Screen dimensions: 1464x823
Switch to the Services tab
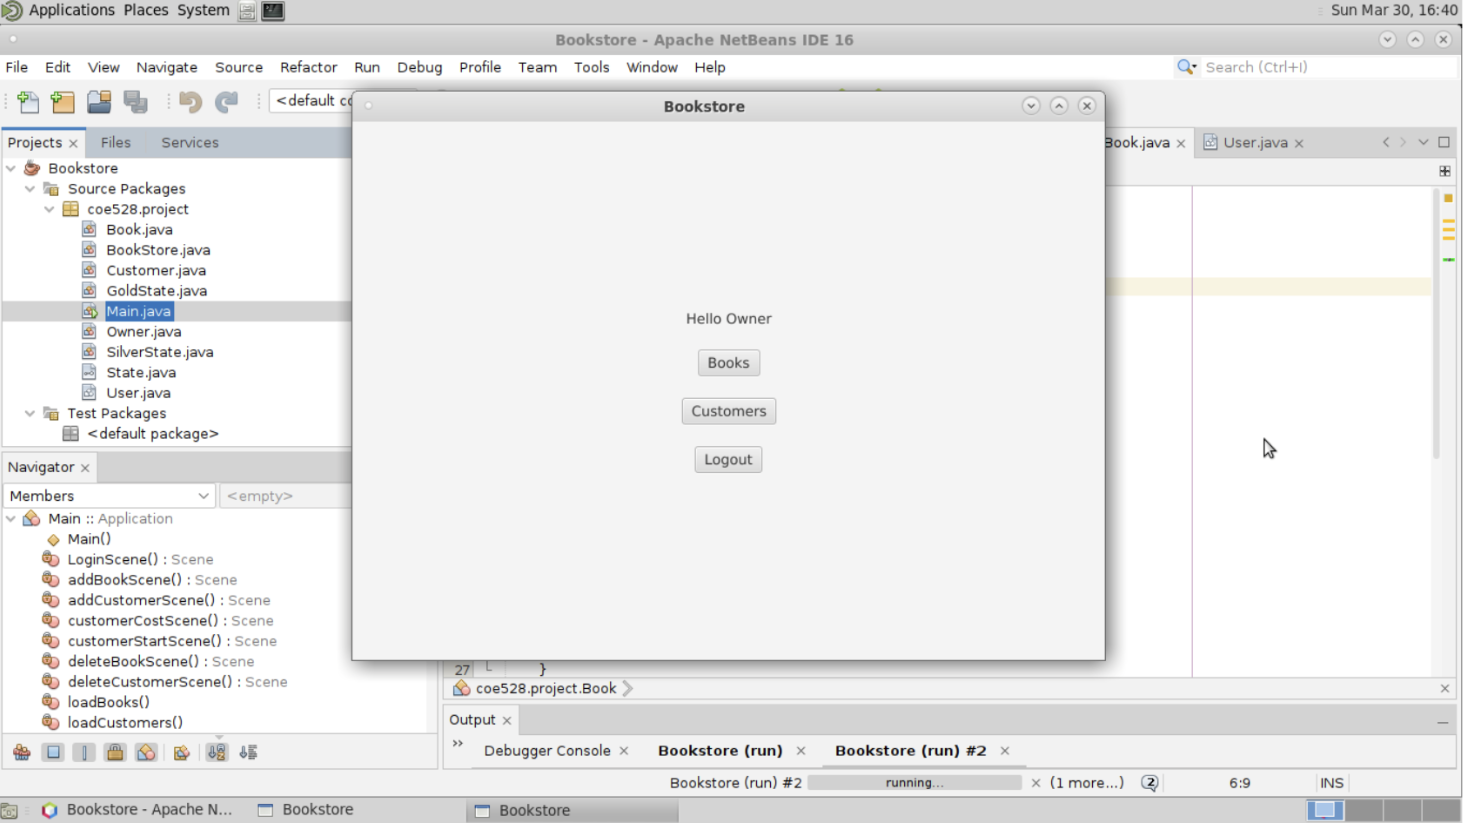(189, 142)
